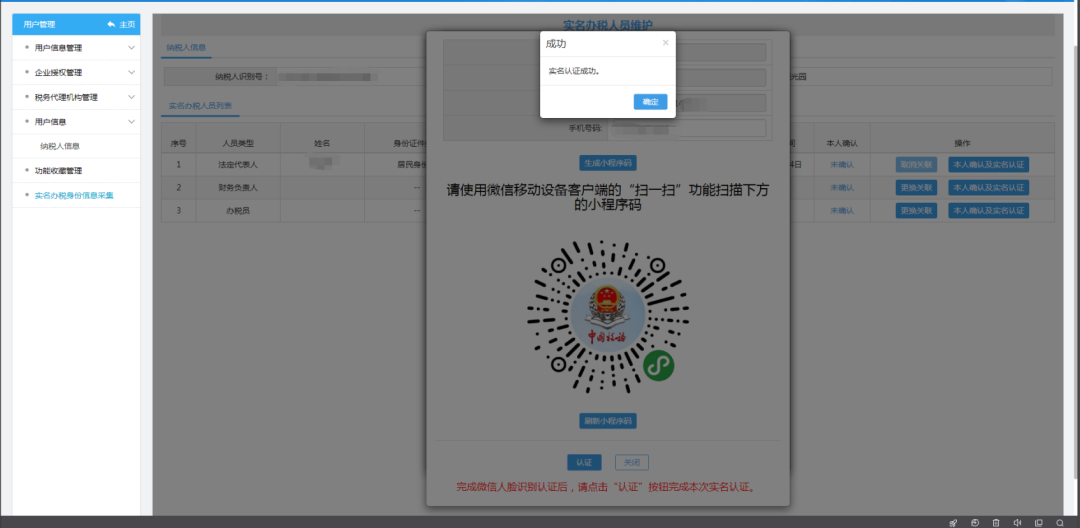Open the 实名办税身份信息采集 menu item
Image resolution: width=1080 pixels, height=528 pixels.
tap(76, 196)
